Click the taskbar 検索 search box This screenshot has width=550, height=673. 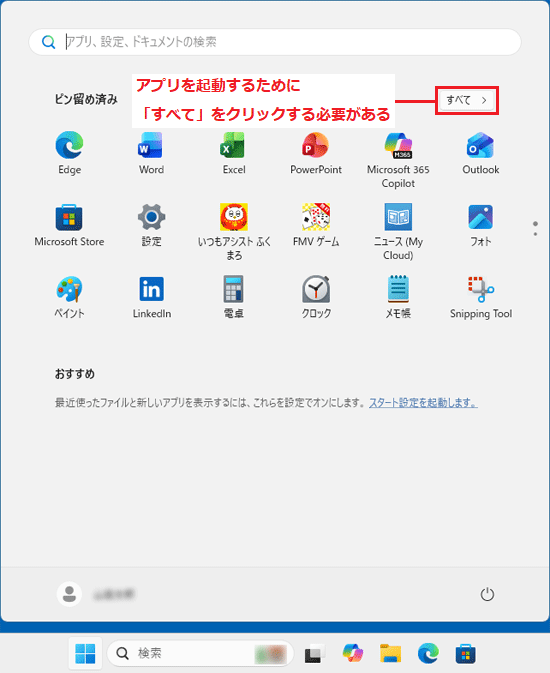click(200, 653)
